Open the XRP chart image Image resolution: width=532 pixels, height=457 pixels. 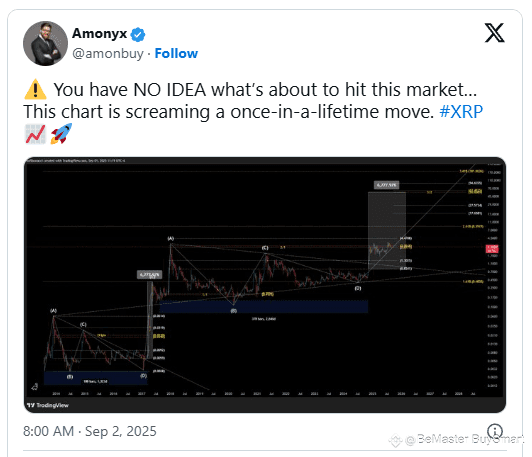point(265,285)
